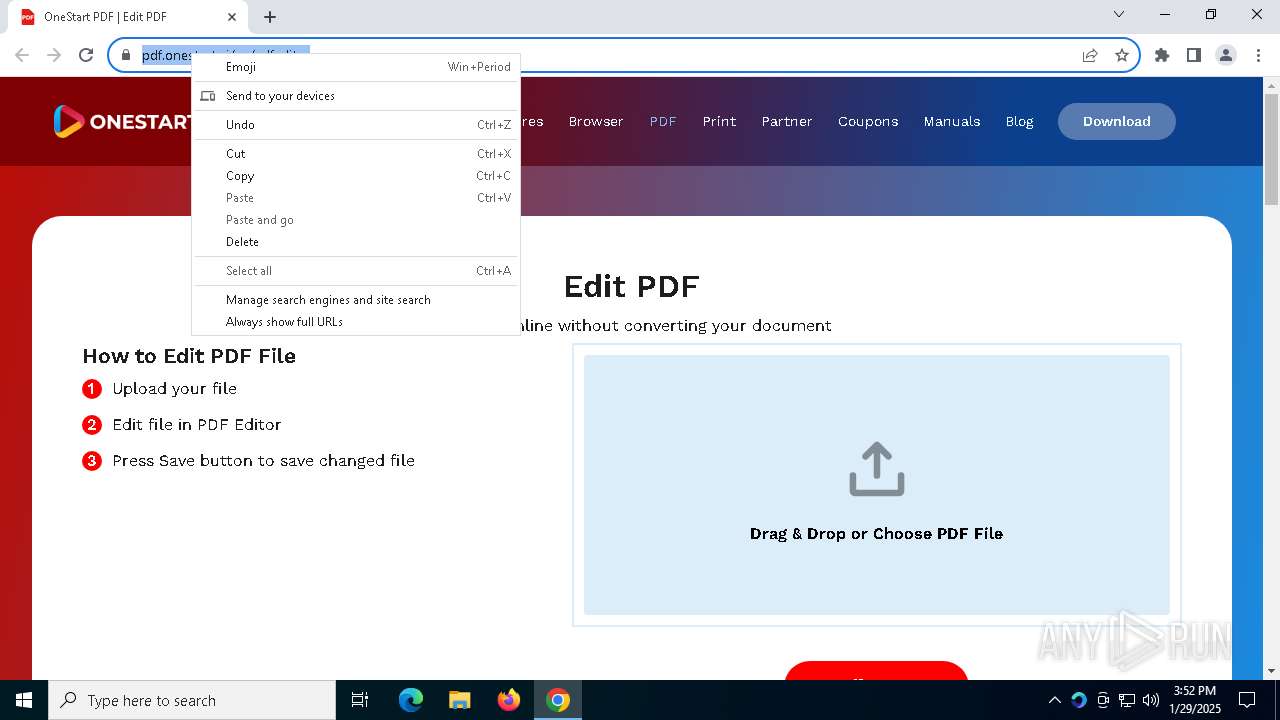
Task: Click the share page icon in address bar
Action: 1090,55
